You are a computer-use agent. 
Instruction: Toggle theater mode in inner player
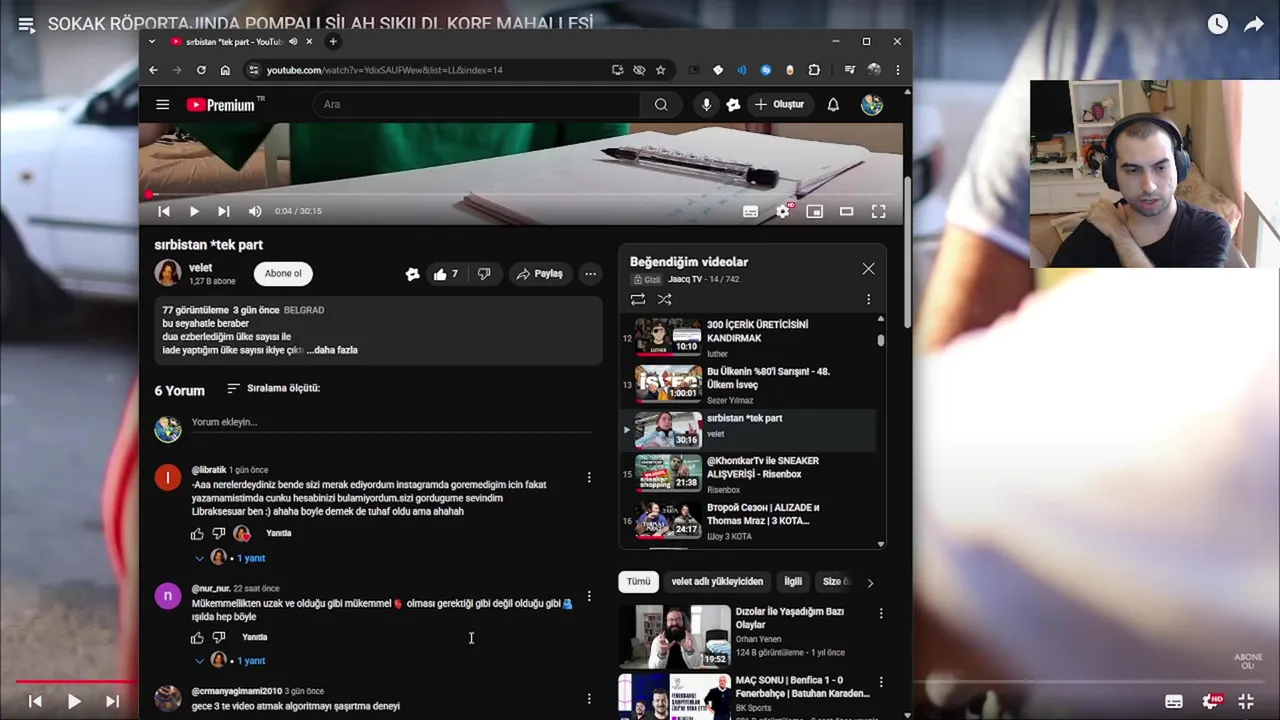pos(846,211)
